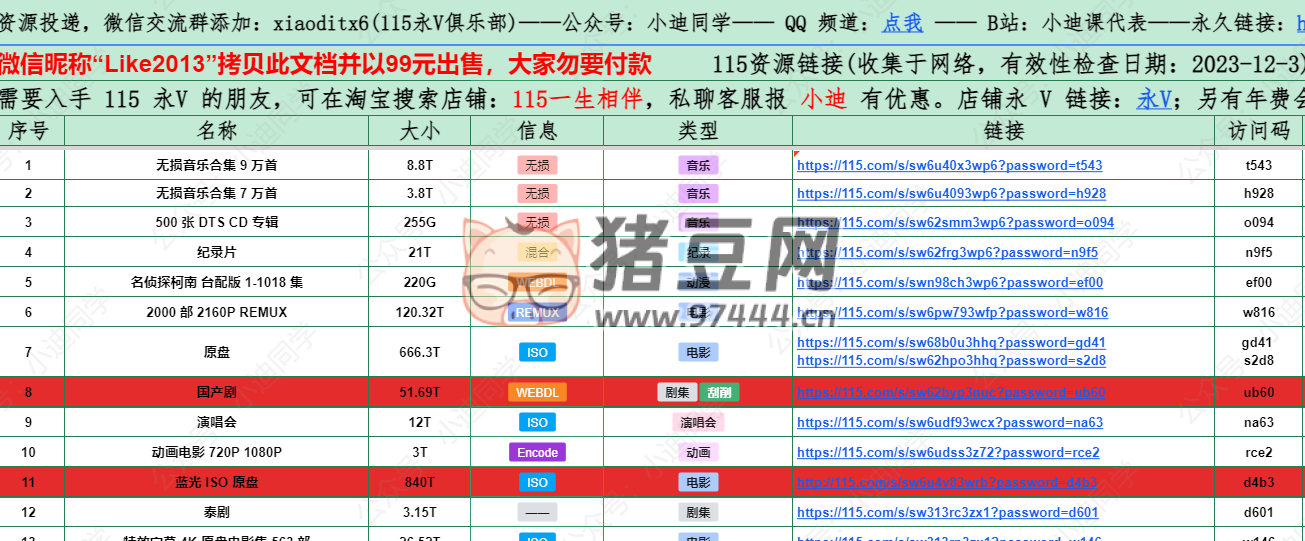Select the size cell 8.8T
The image size is (1305, 541).
pyautogui.click(x=420, y=166)
